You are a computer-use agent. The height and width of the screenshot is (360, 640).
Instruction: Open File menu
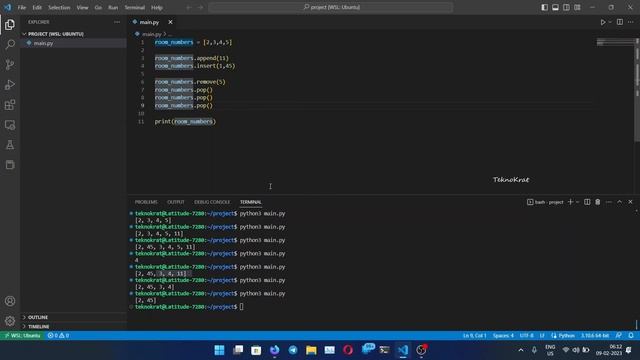click(22, 7)
